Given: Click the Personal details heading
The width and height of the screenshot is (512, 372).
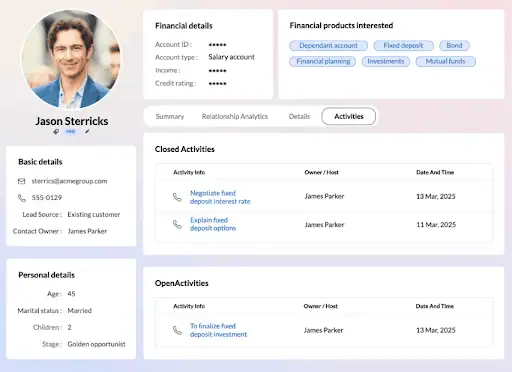Looking at the screenshot, I should 47,275.
